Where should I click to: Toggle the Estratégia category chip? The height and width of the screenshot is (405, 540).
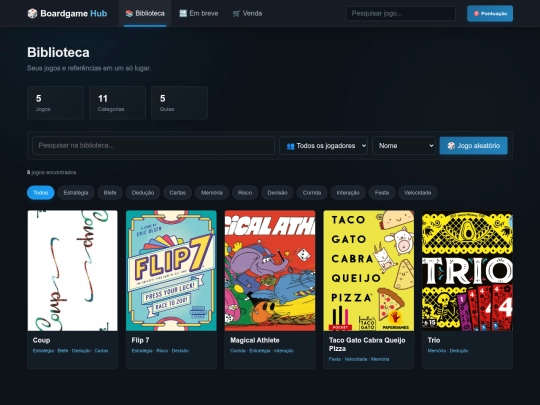pyautogui.click(x=76, y=193)
